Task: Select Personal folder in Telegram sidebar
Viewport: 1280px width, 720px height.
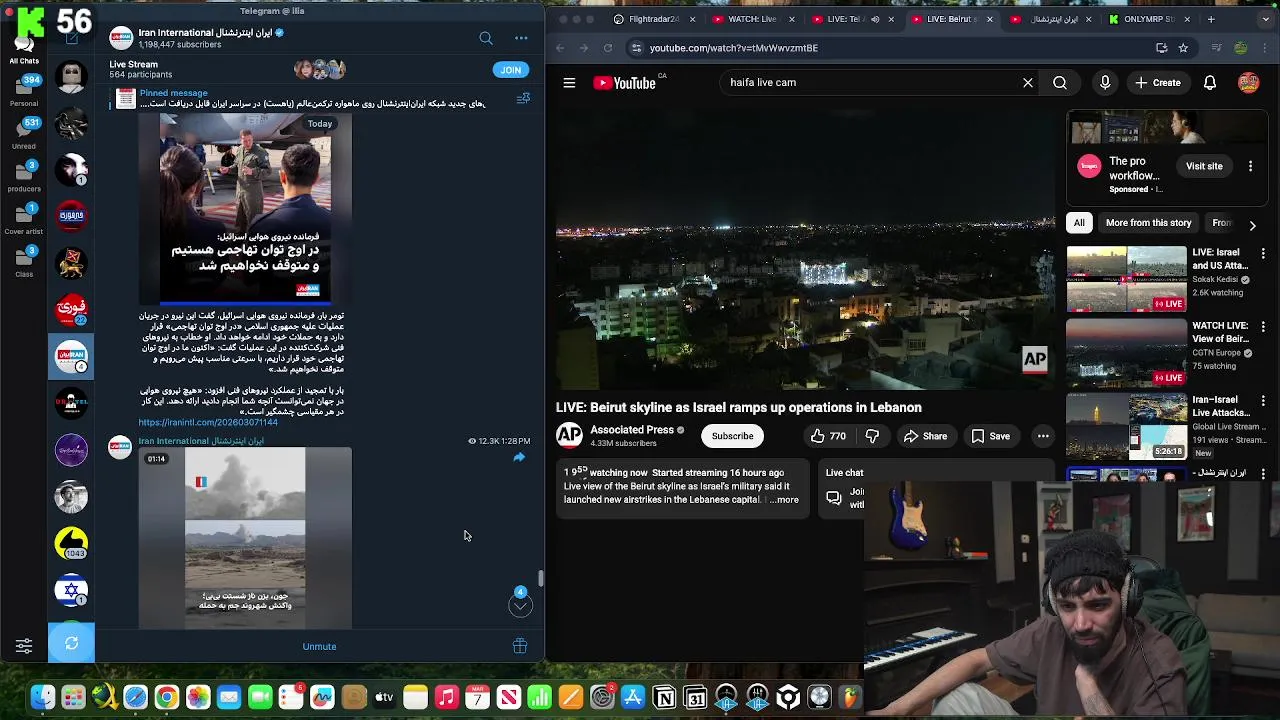Action: 24,90
